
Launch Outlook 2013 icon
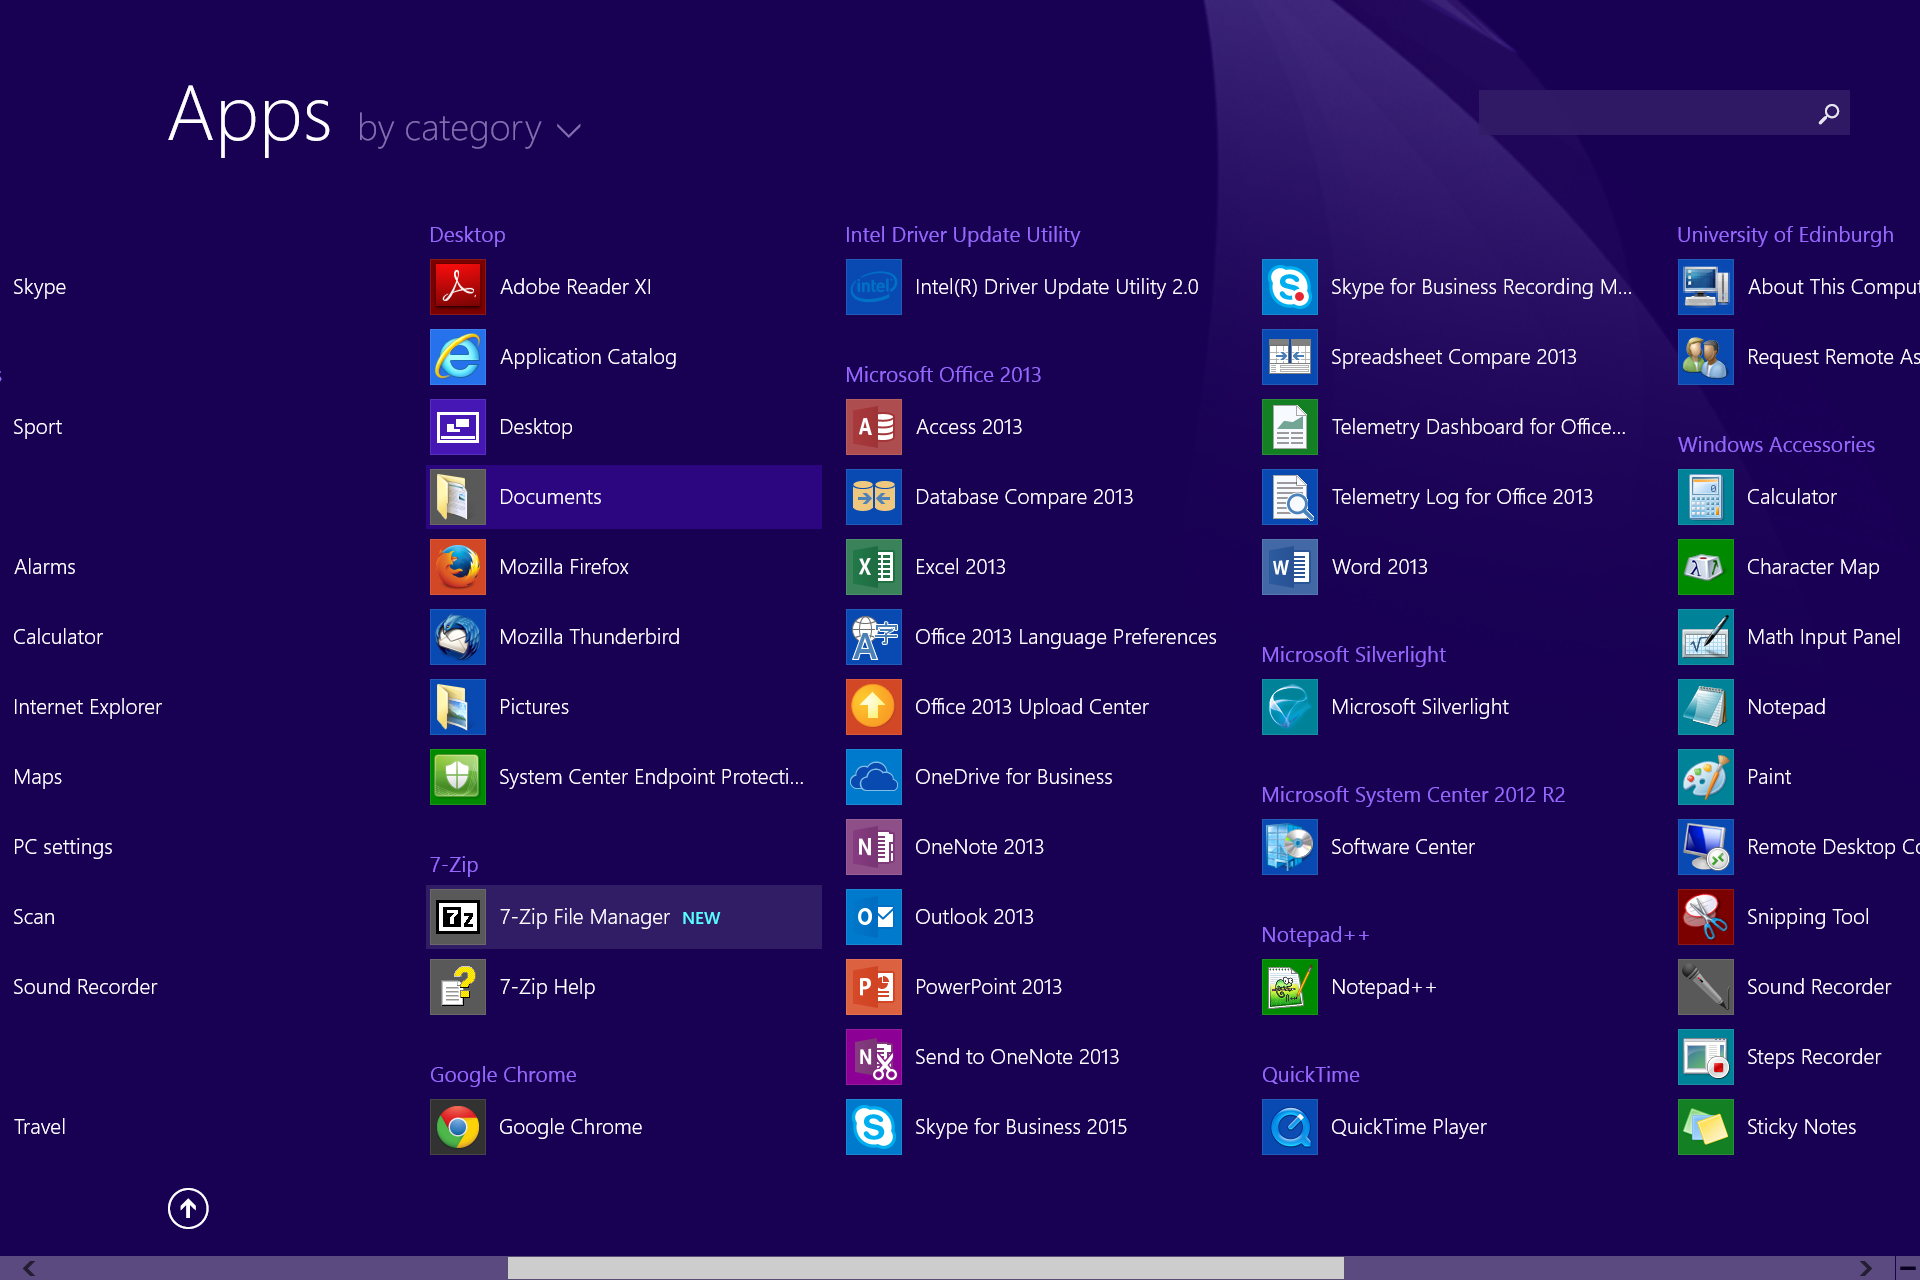tap(873, 917)
